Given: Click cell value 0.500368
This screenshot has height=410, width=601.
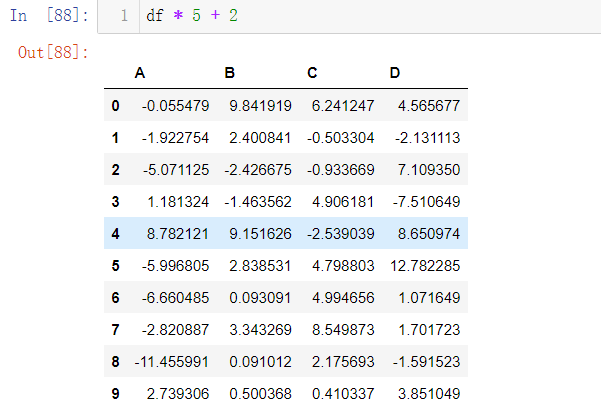Looking at the screenshot, I should click(x=261, y=394).
